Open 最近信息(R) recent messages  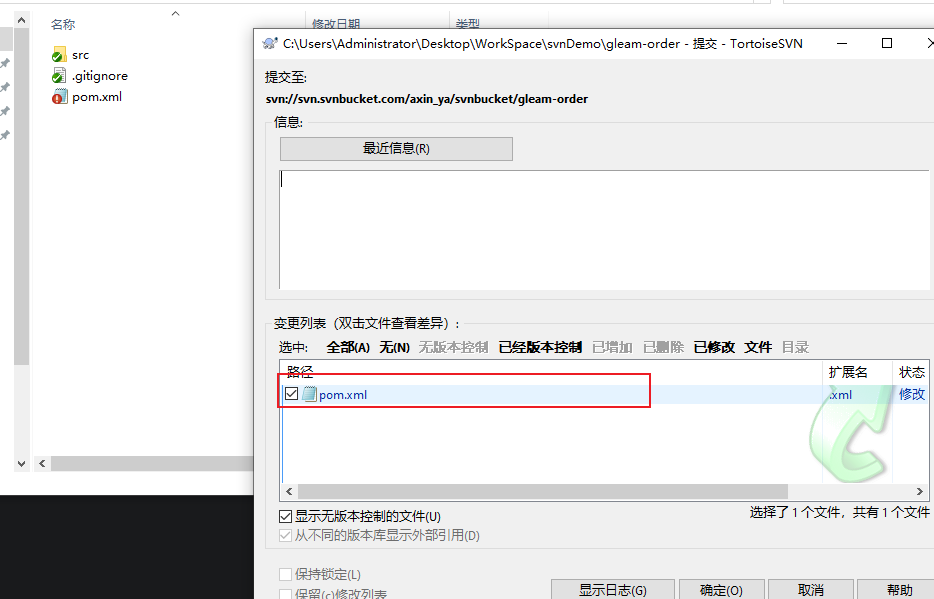tap(396, 149)
